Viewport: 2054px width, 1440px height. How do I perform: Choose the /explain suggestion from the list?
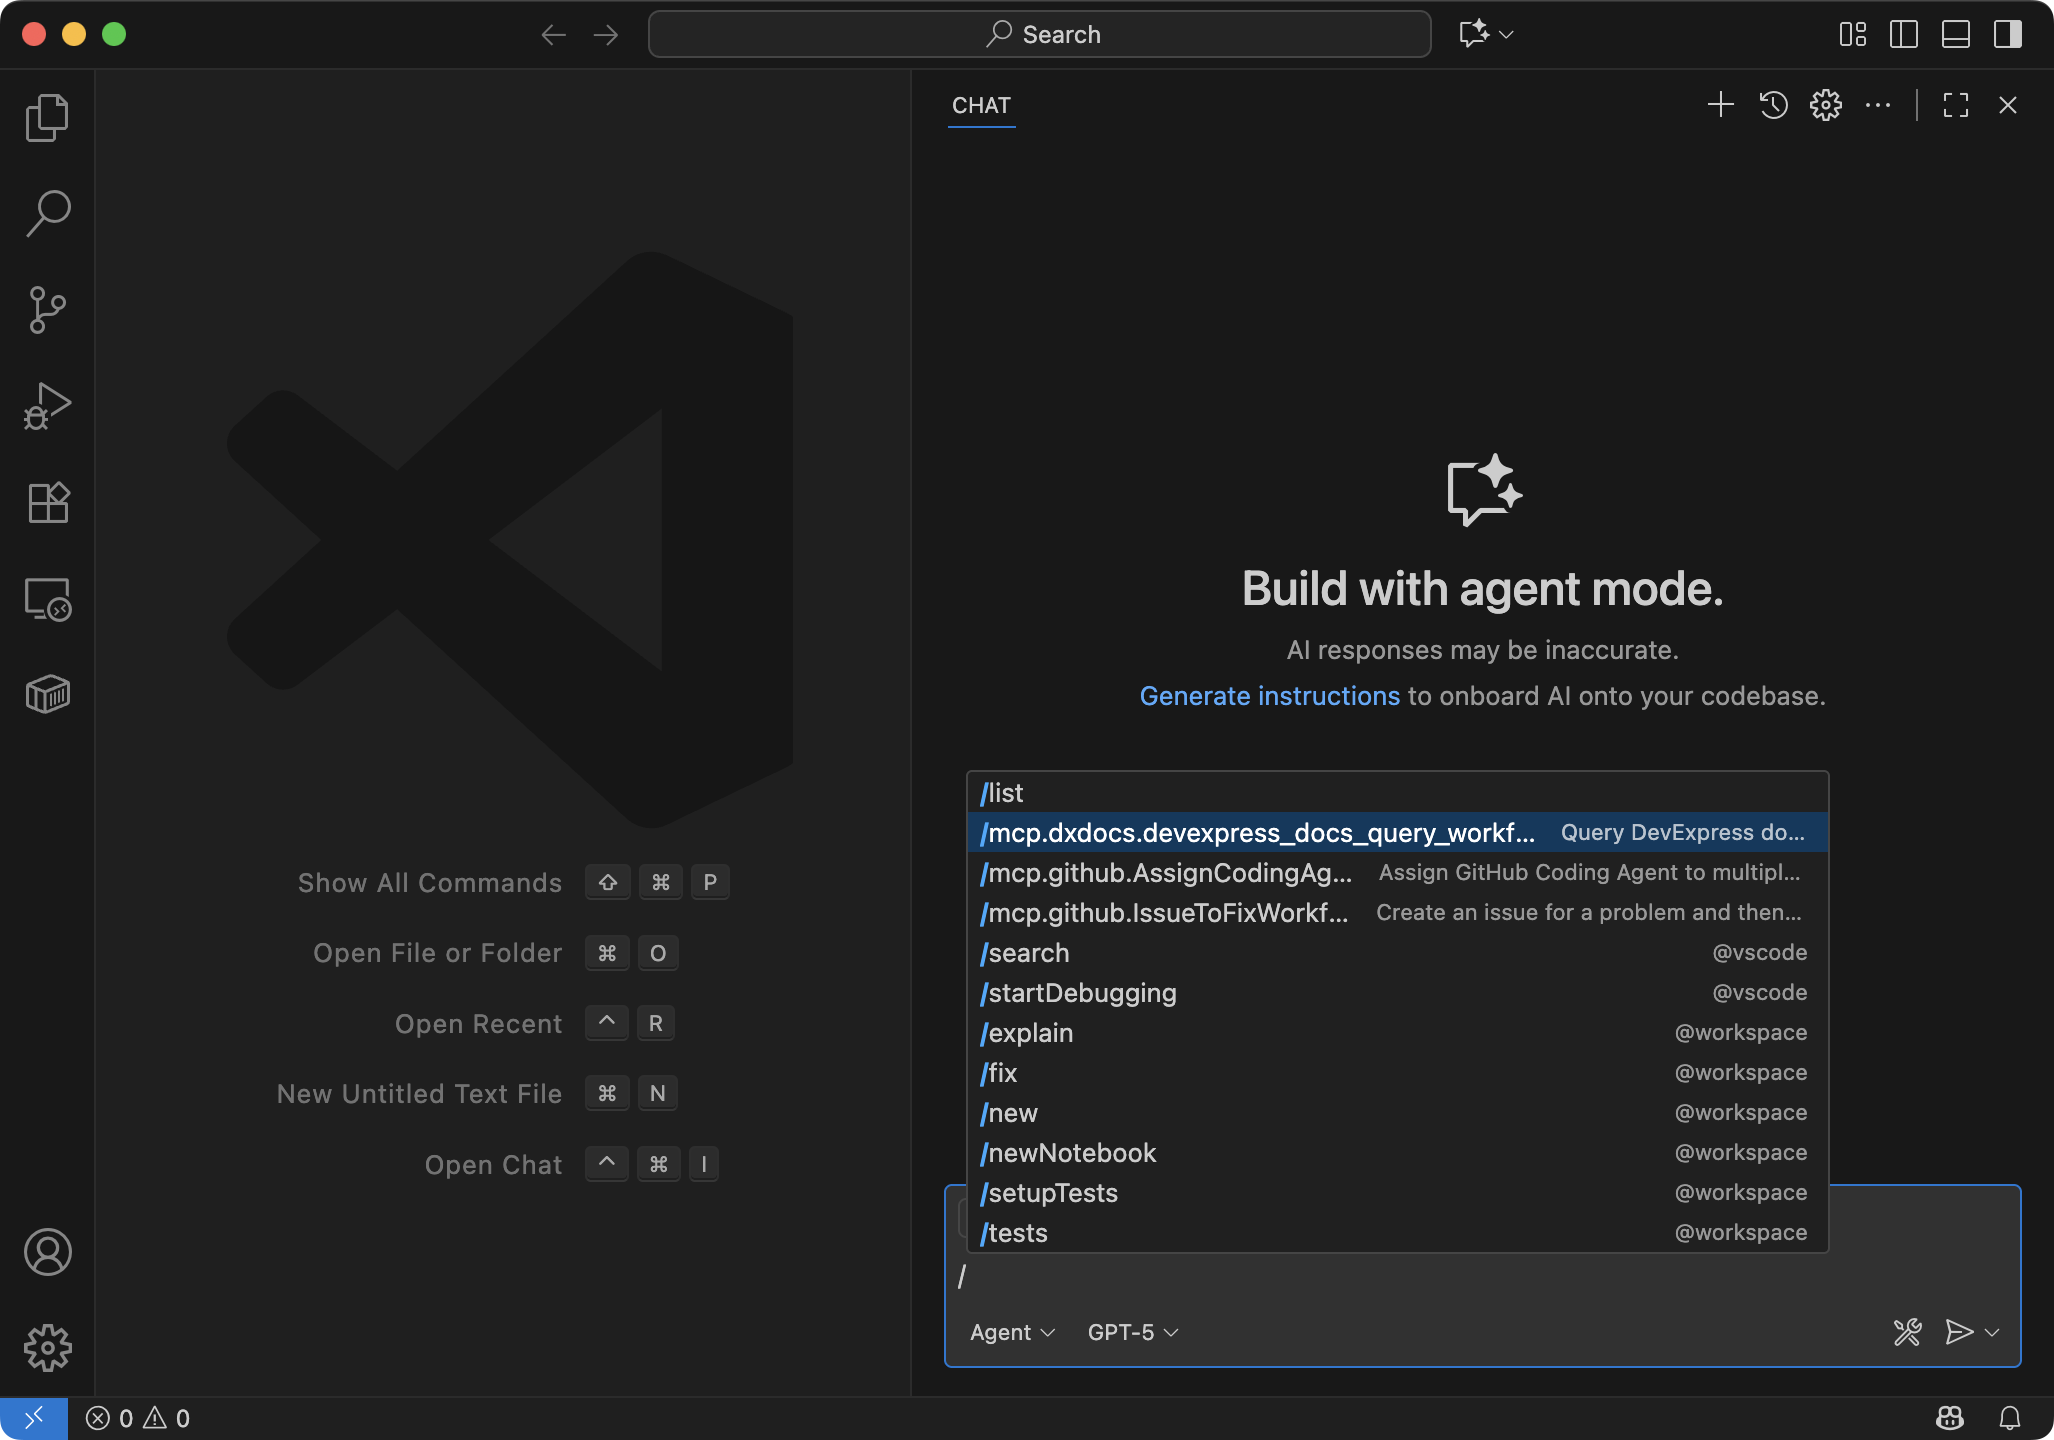tap(1028, 1033)
